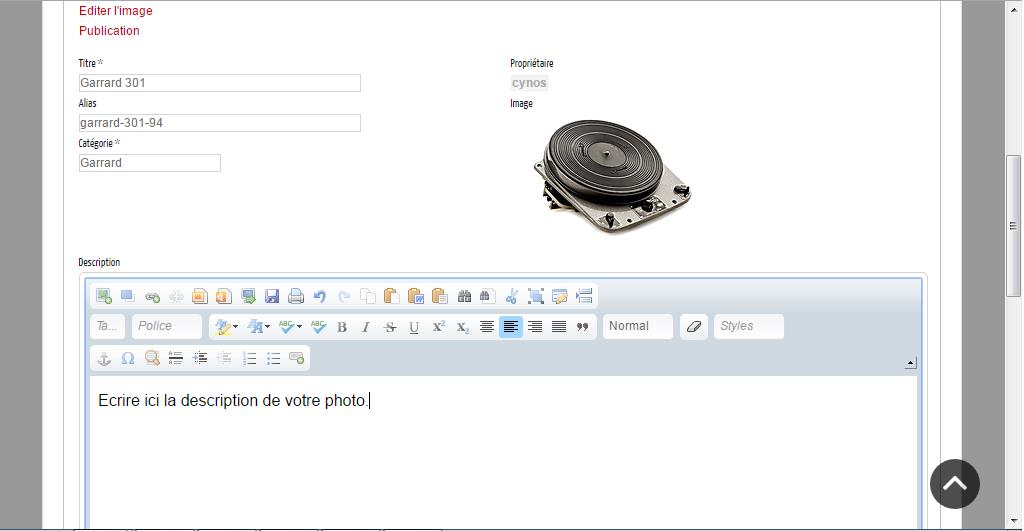The width and height of the screenshot is (1024, 531).
Task: Insert an anchor
Action: pyautogui.click(x=104, y=358)
